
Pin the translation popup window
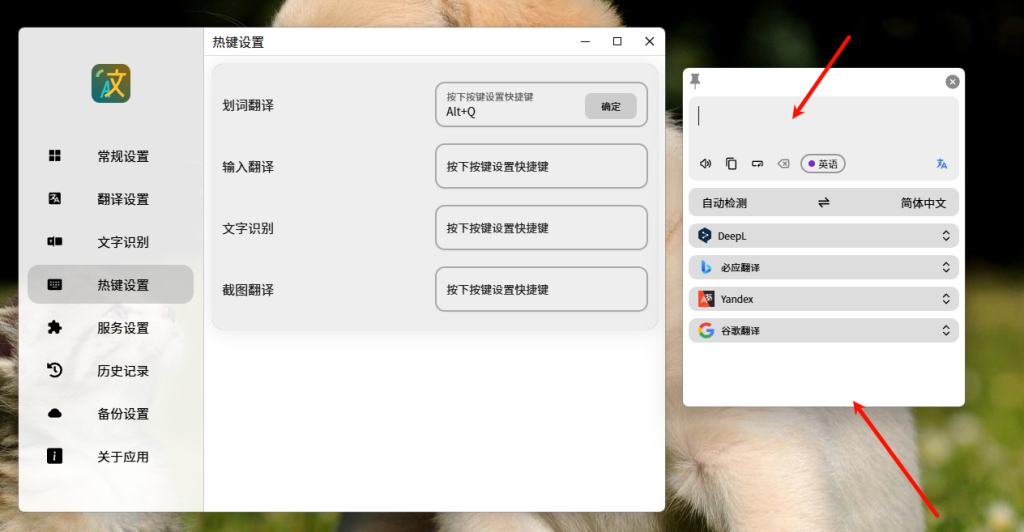[696, 81]
